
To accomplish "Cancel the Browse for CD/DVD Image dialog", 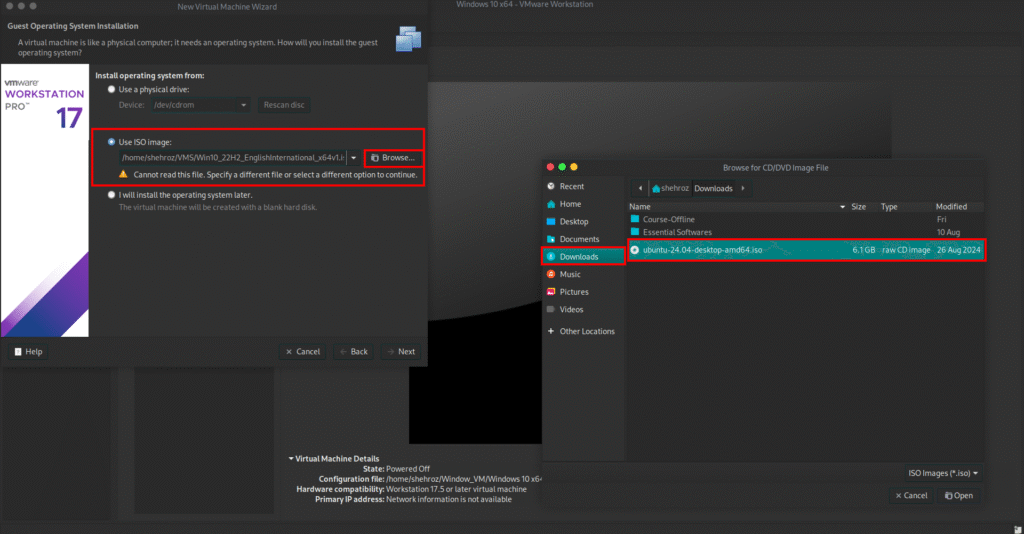I will coord(911,495).
